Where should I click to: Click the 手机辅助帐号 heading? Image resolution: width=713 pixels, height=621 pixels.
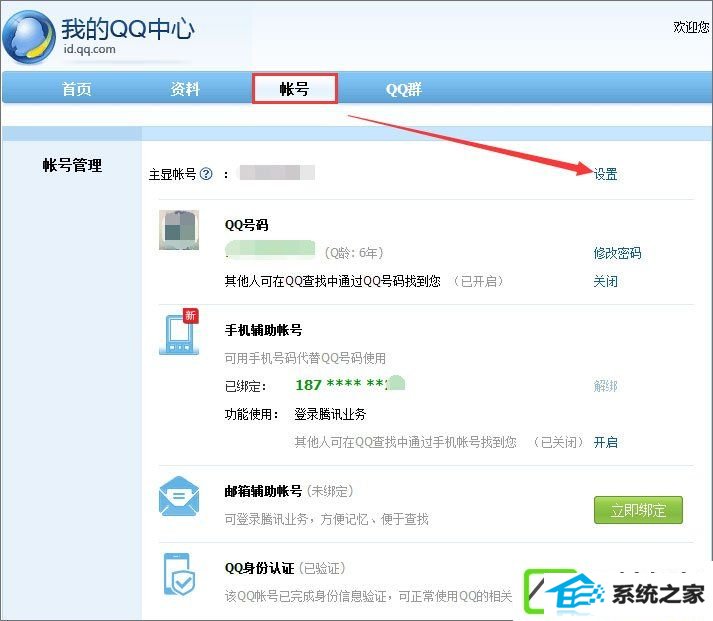point(263,330)
